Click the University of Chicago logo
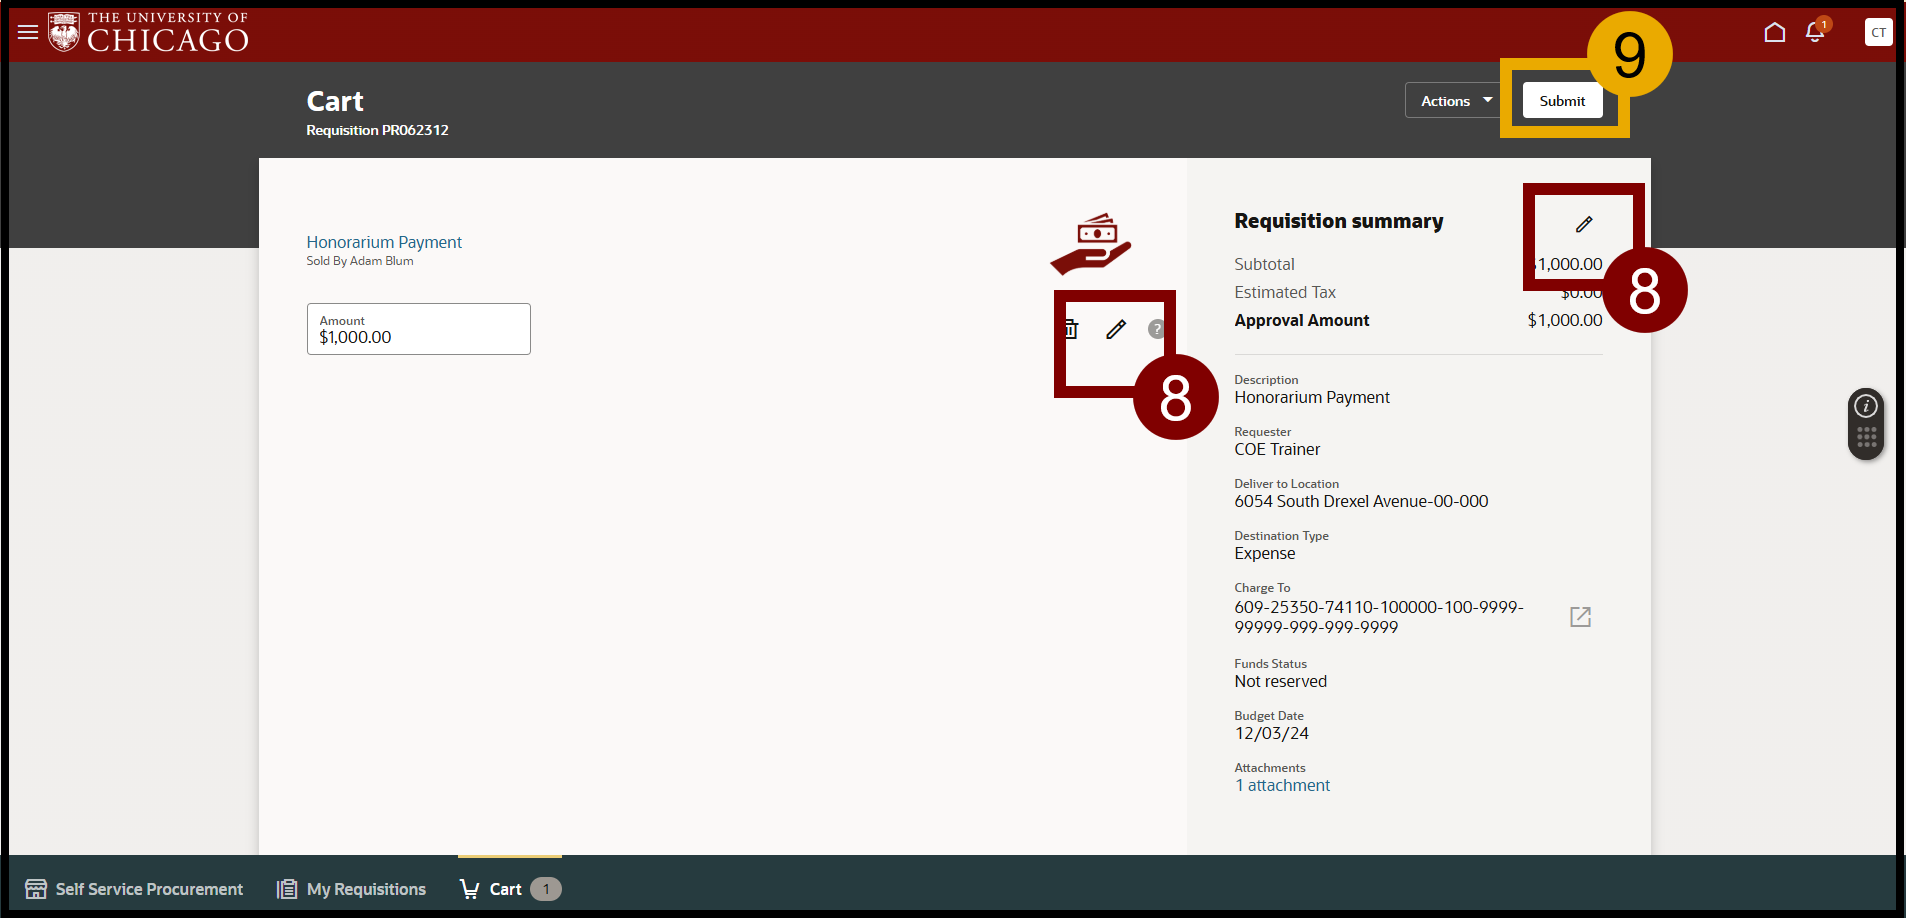1906x918 pixels. coord(148,32)
